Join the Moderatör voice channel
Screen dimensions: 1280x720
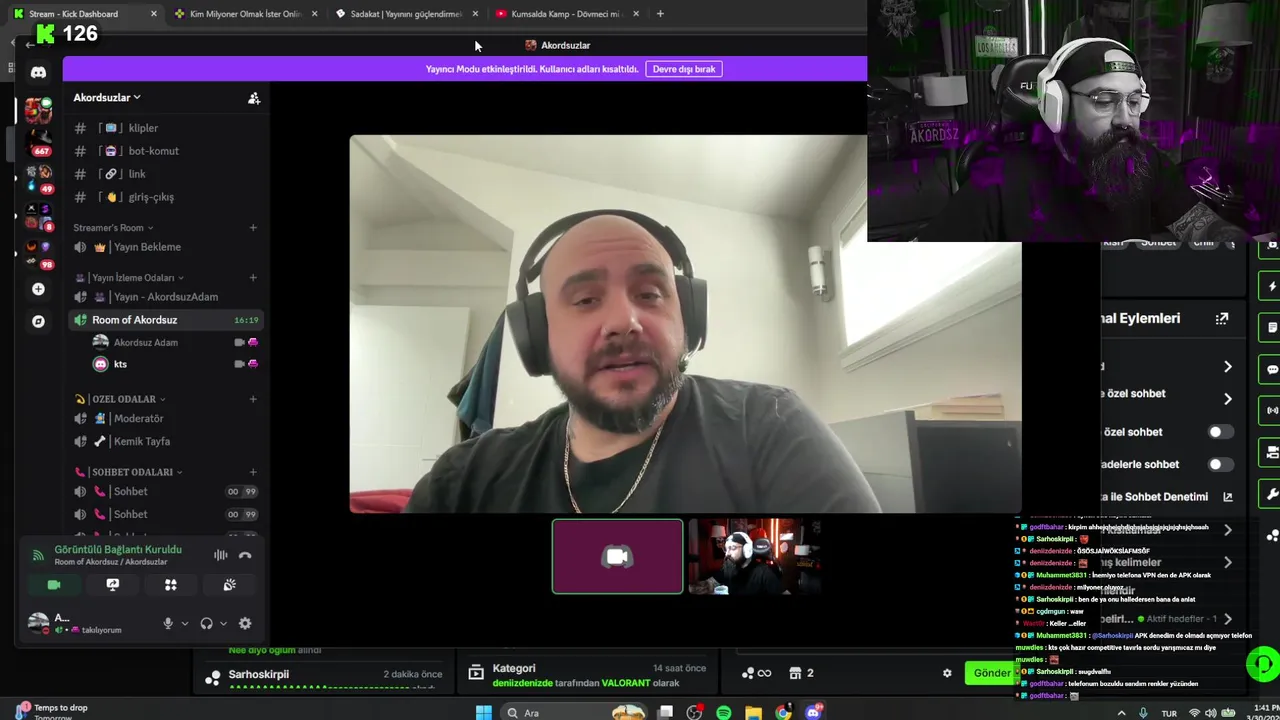click(166, 418)
